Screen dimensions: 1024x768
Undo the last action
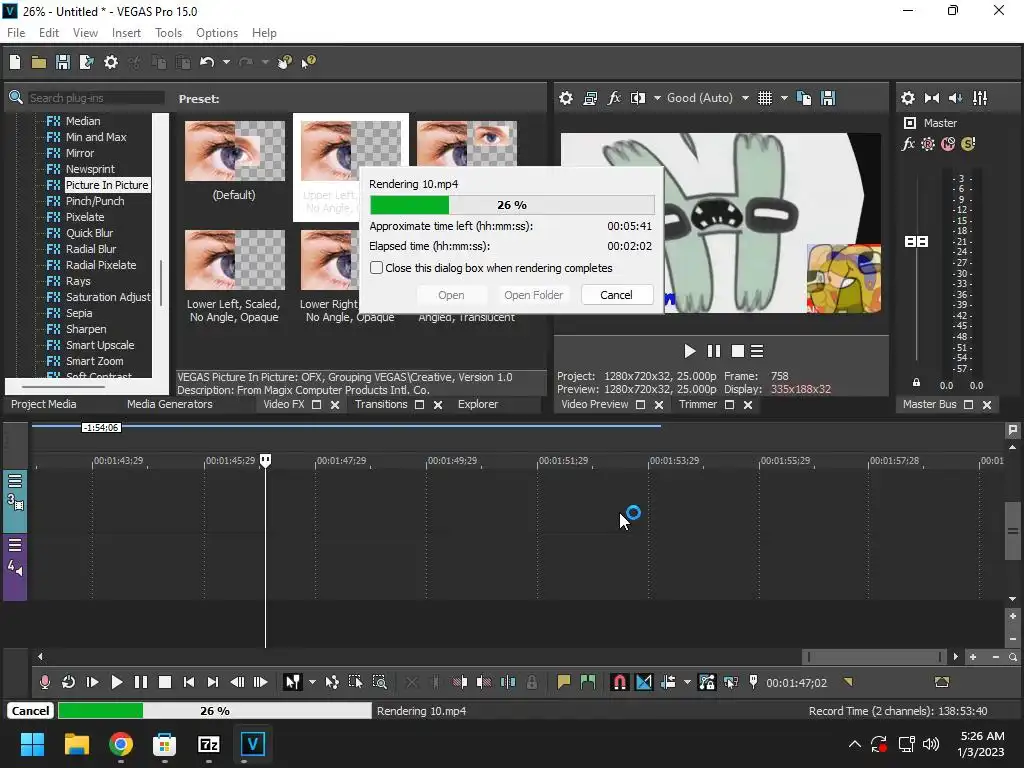[207, 62]
